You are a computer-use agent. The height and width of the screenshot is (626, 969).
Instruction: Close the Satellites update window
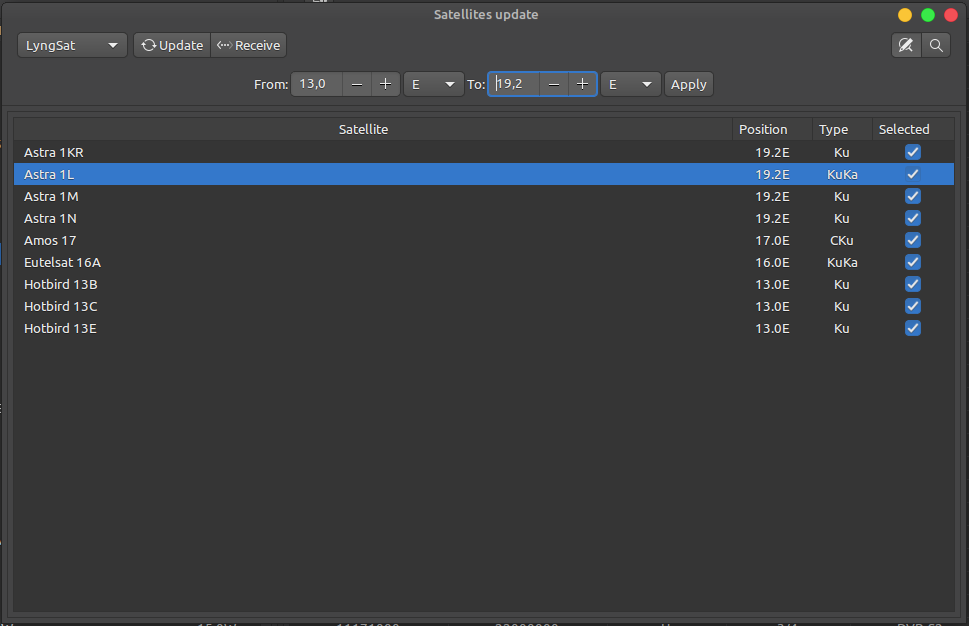950,15
